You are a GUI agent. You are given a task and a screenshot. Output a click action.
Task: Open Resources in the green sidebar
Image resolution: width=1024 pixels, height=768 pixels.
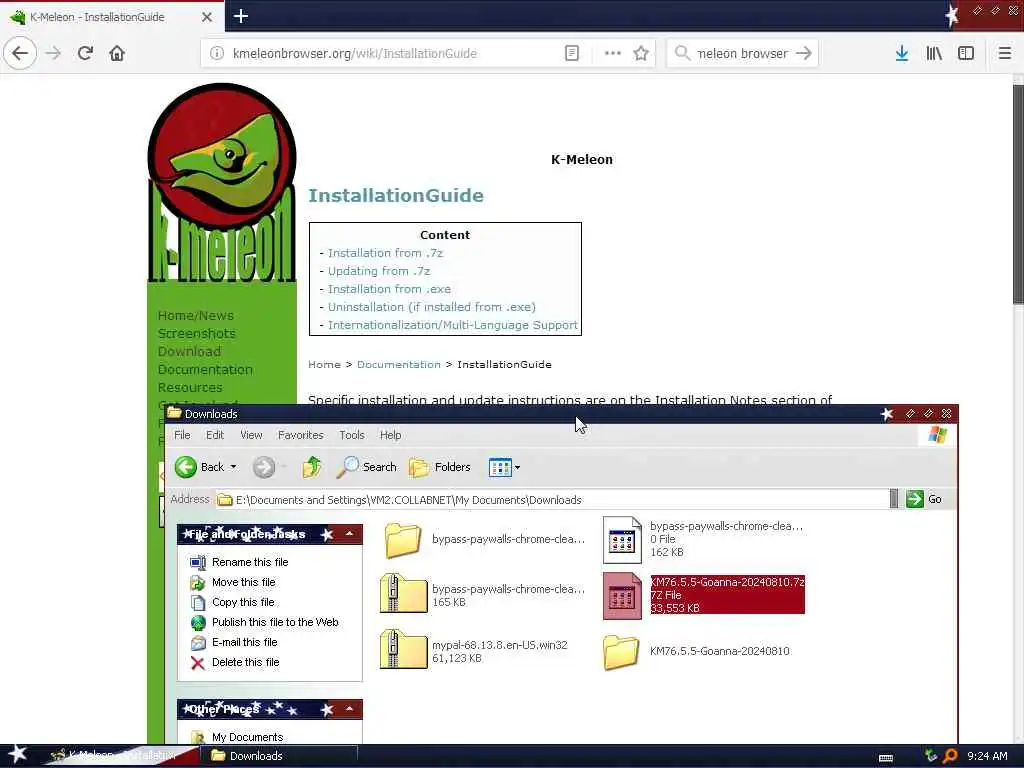tap(190, 387)
